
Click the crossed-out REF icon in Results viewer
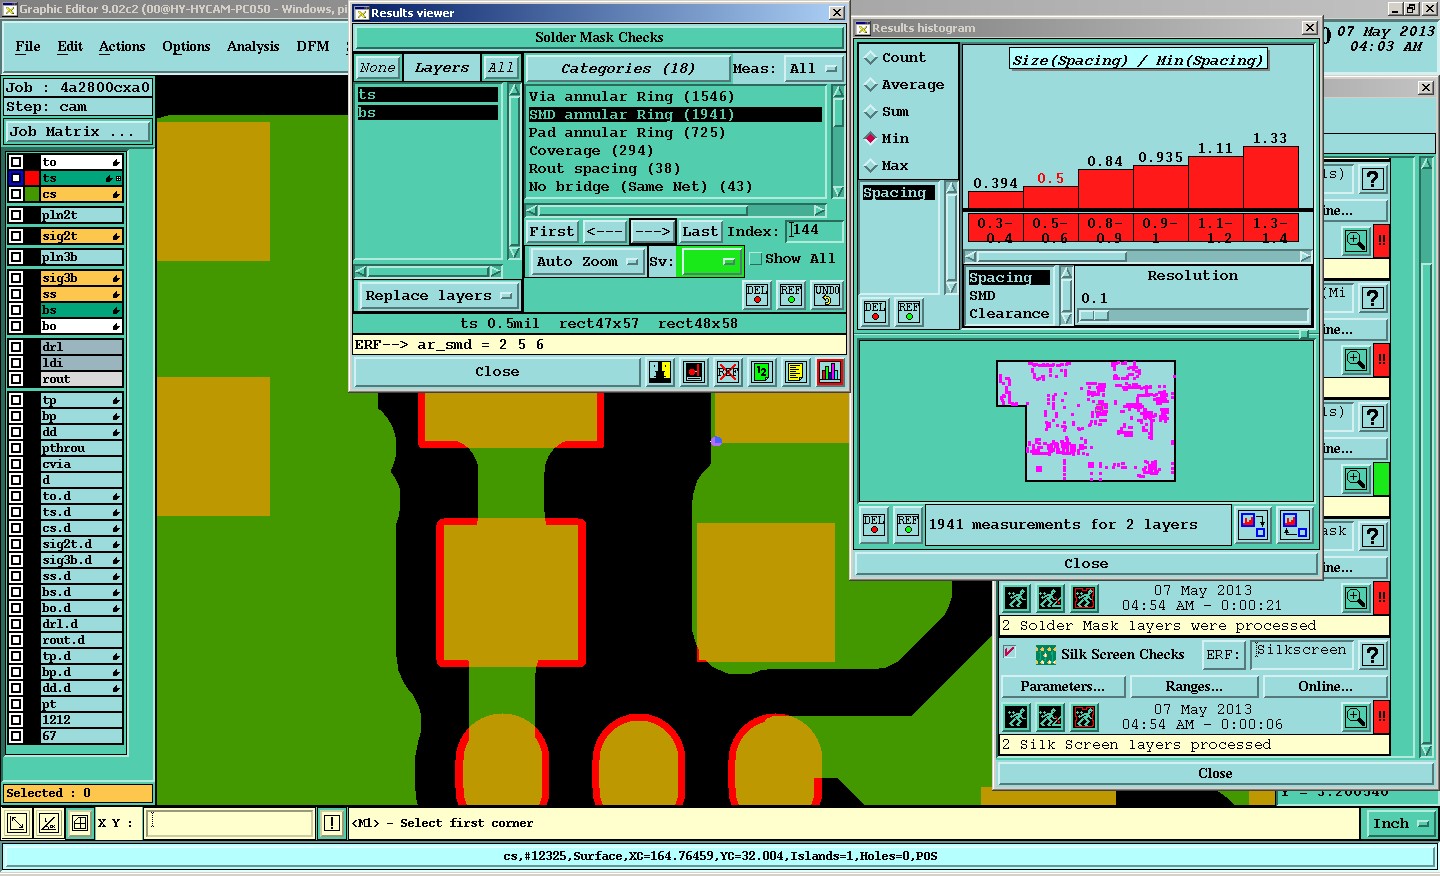(727, 372)
